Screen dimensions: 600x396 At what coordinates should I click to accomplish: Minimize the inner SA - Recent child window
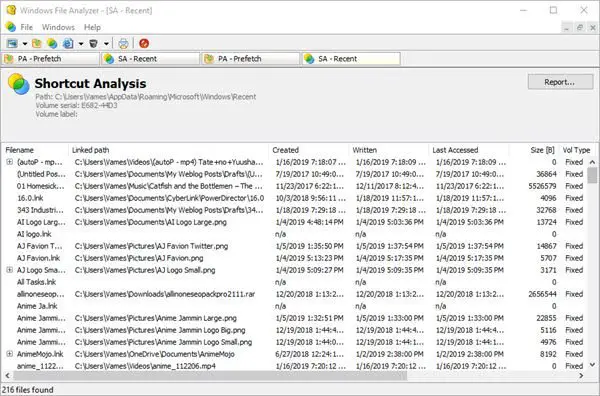pyautogui.click(x=567, y=28)
